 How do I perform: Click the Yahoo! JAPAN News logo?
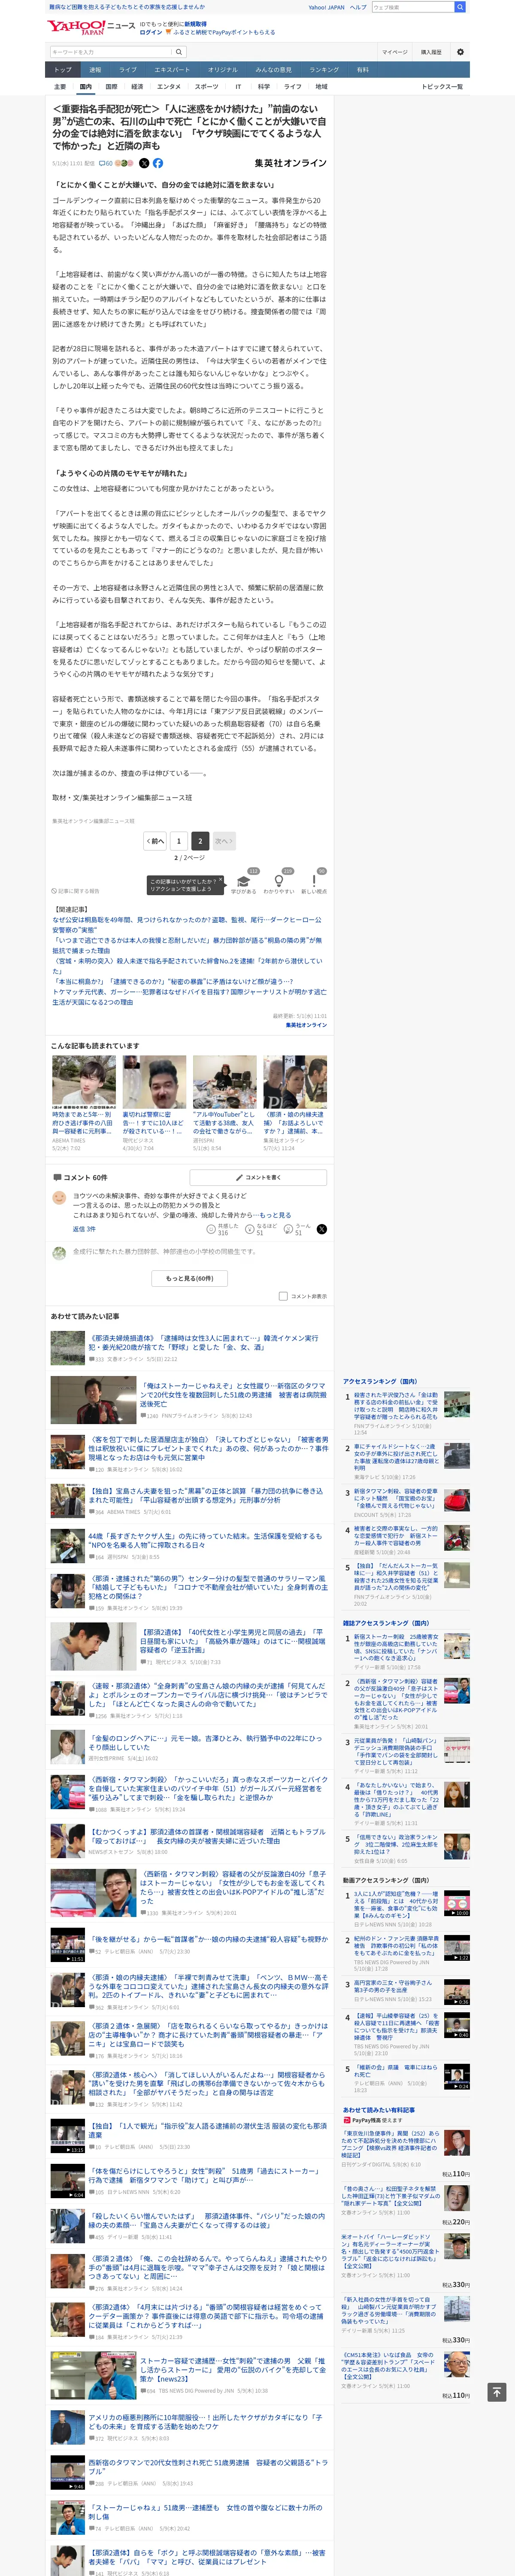[x=91, y=27]
